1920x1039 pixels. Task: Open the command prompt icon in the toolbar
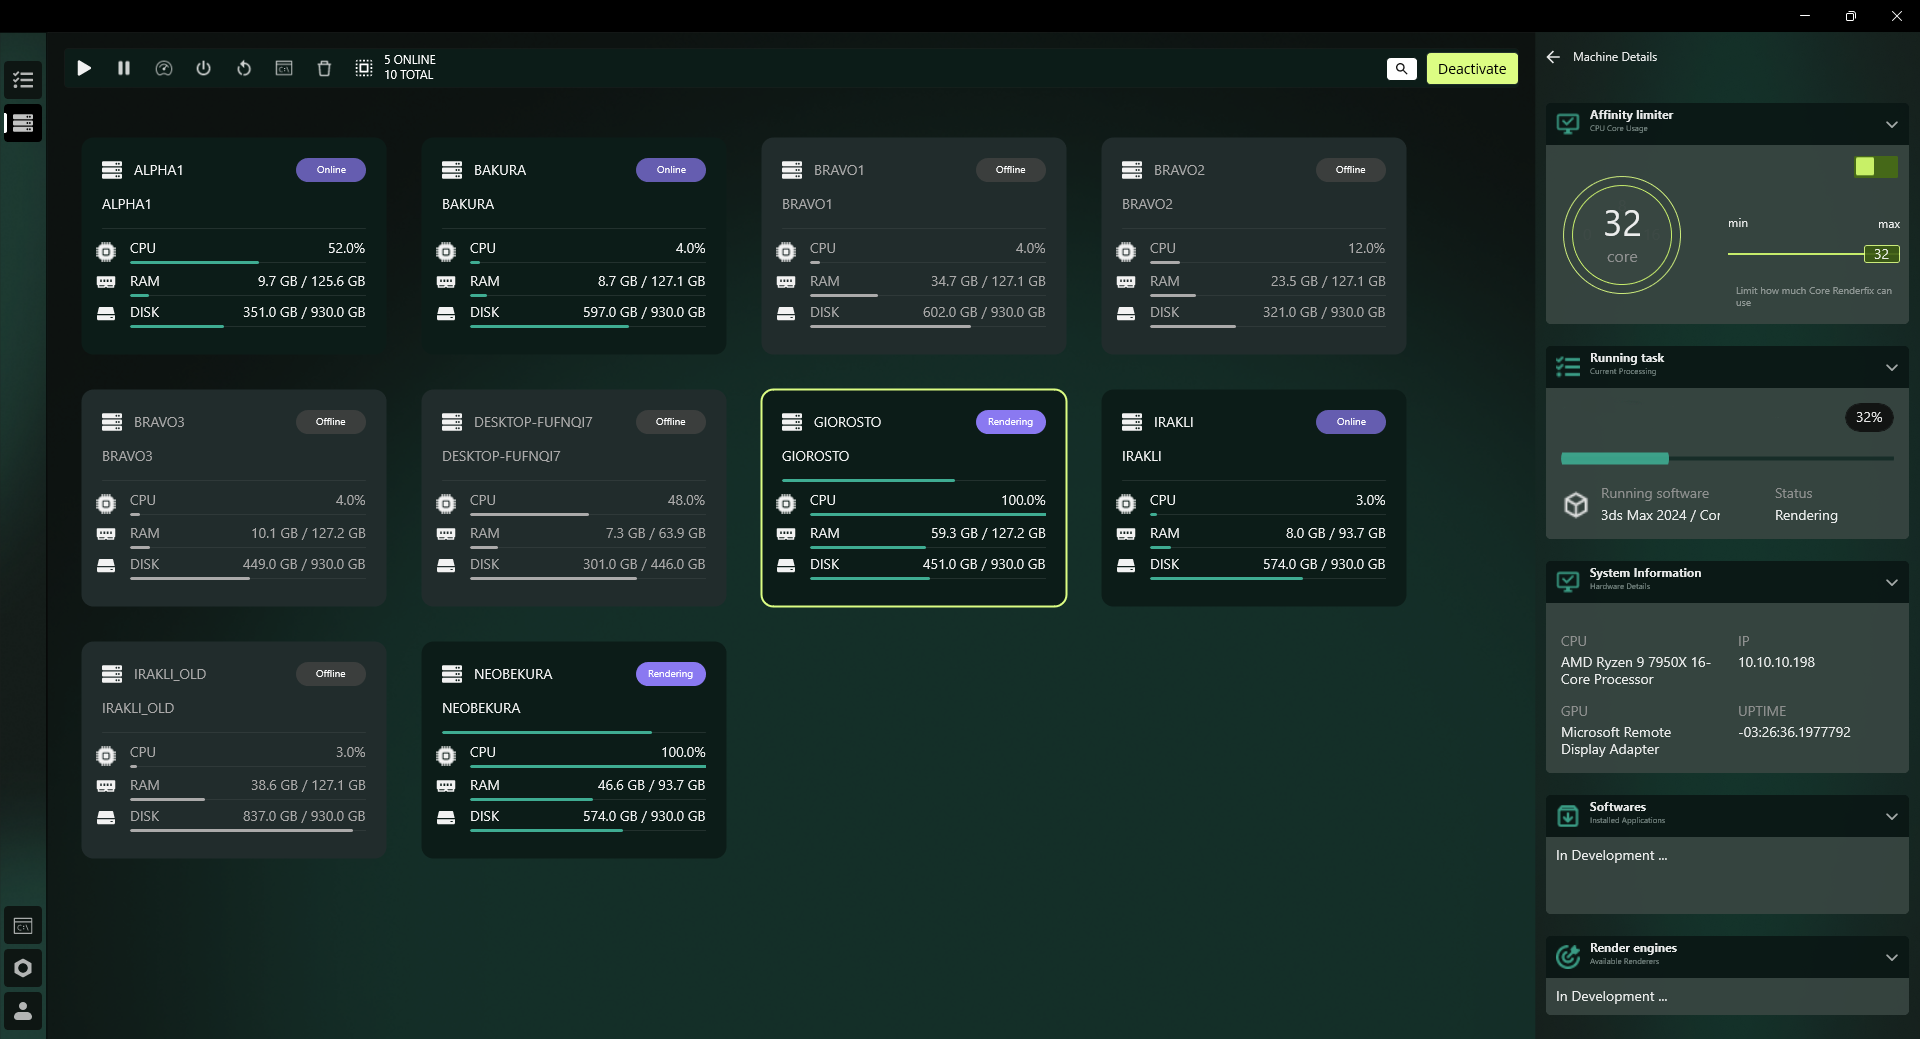coord(284,68)
